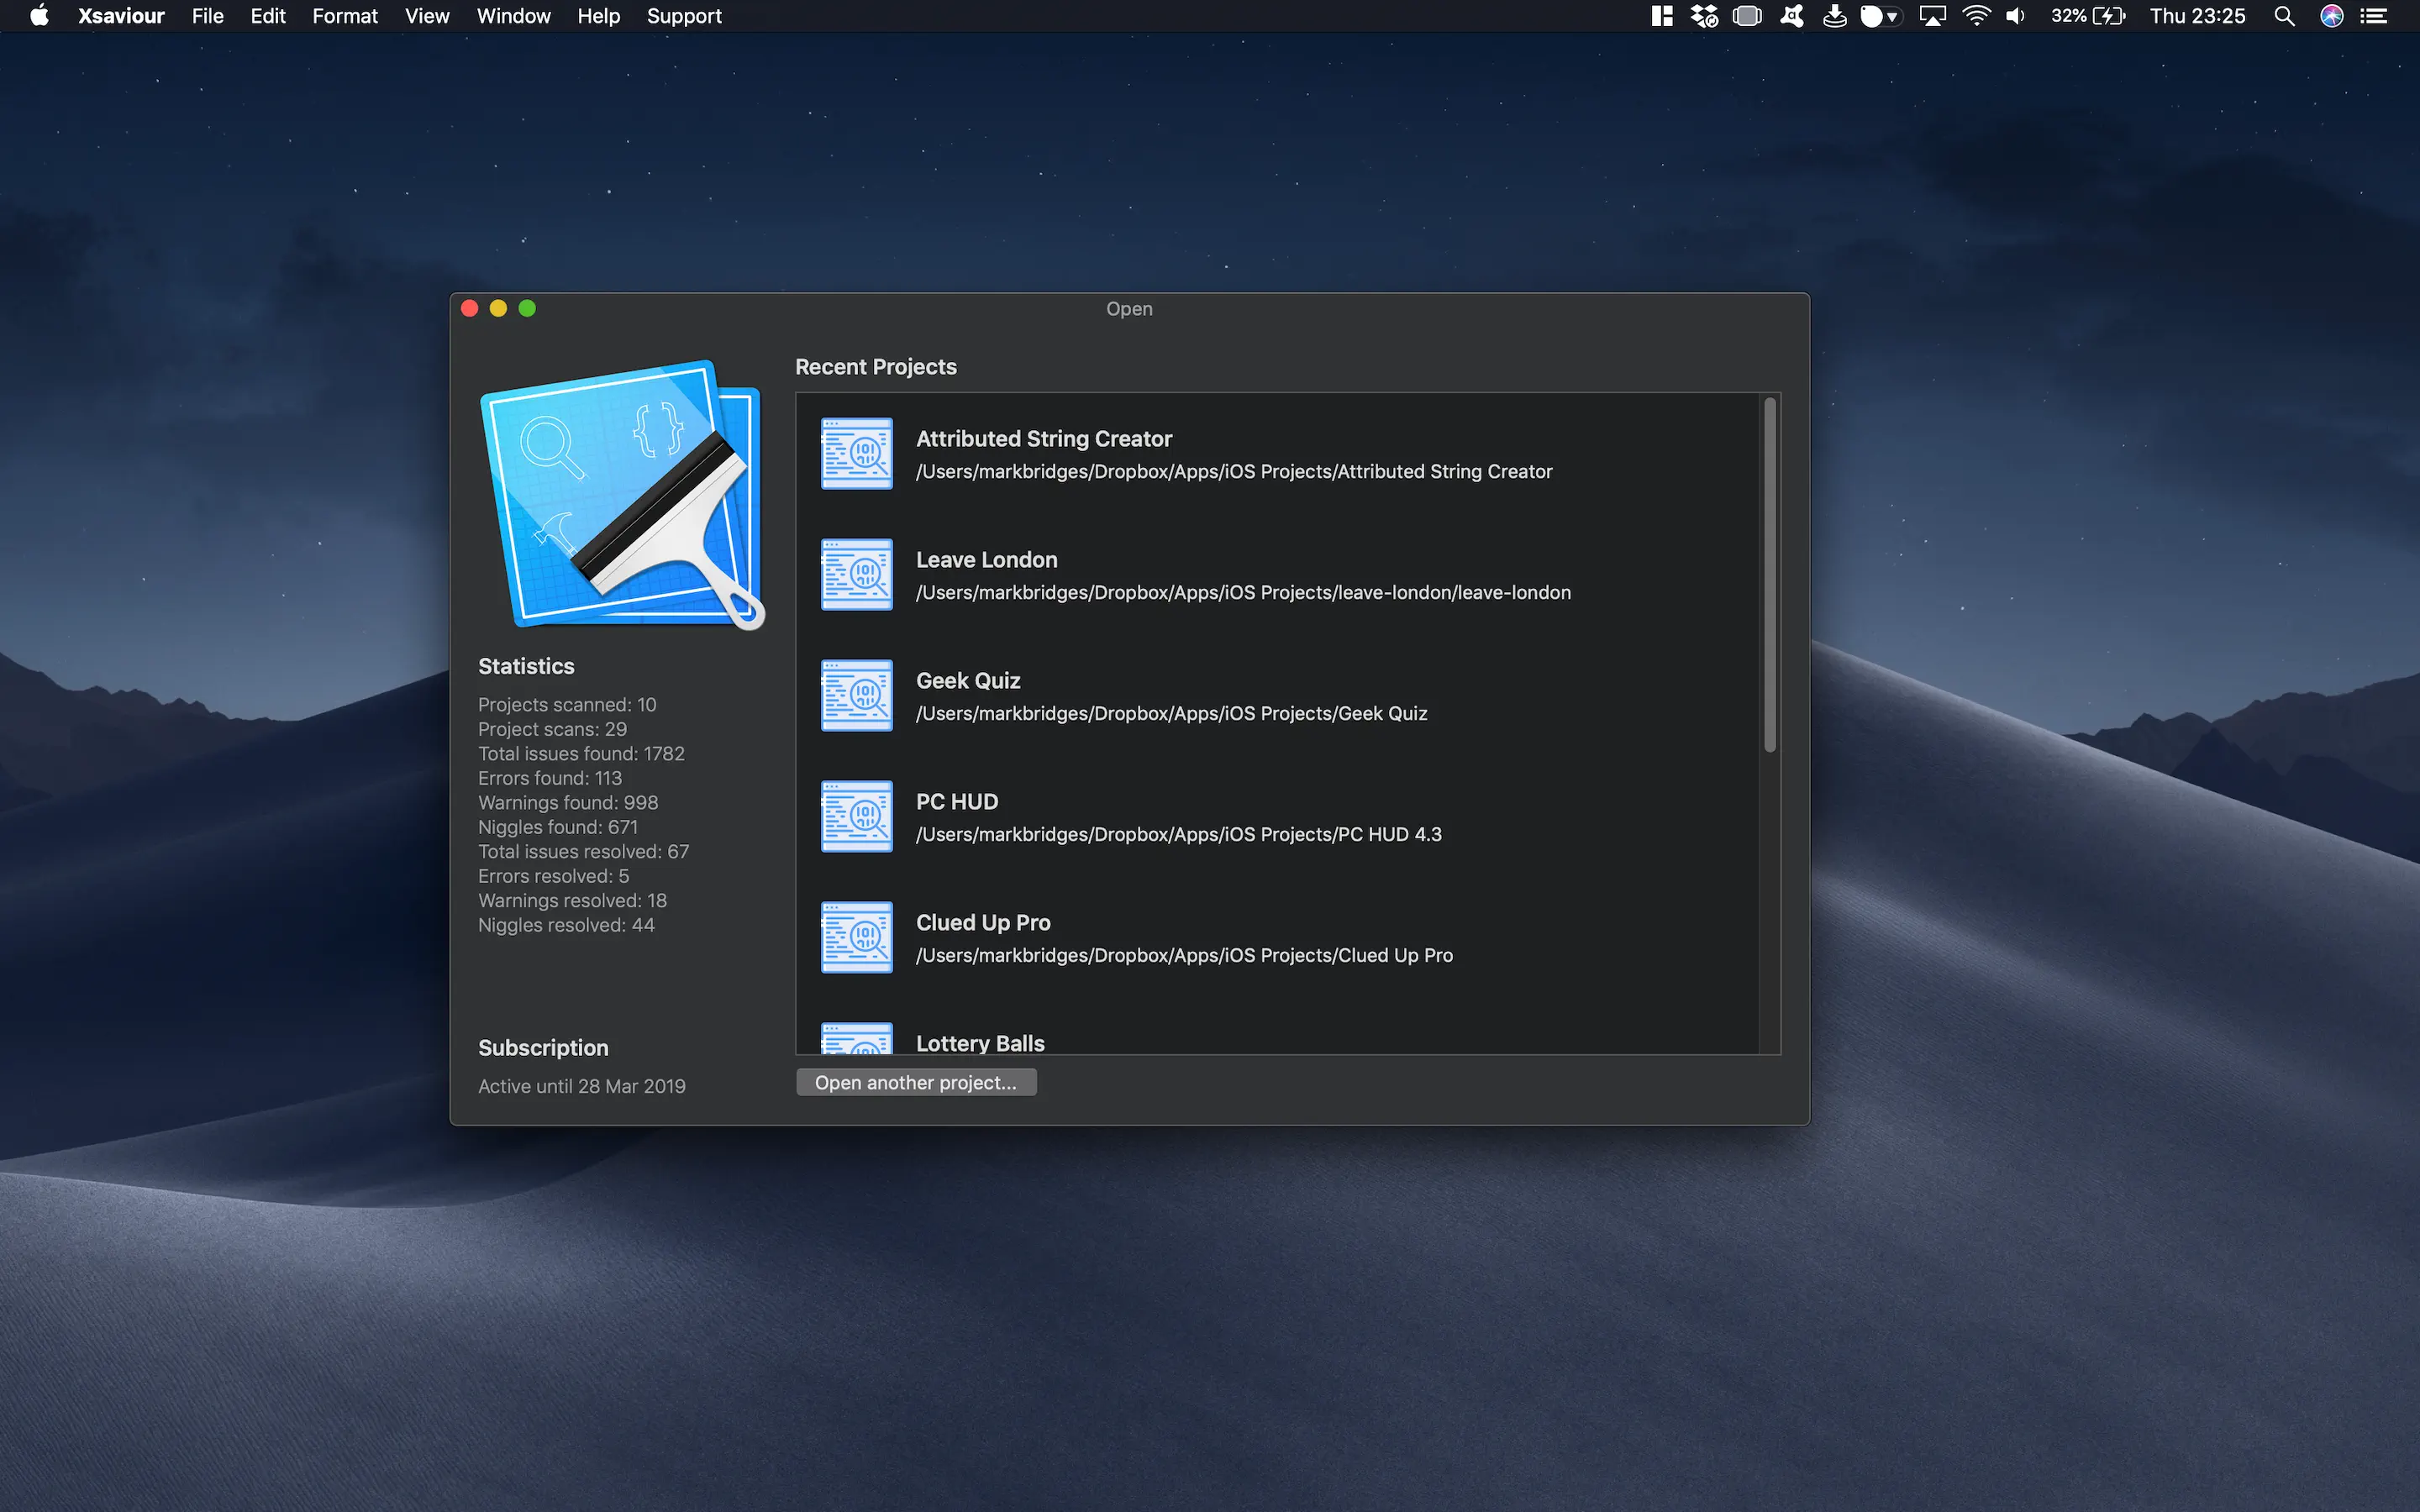Open the Support menu

(683, 16)
